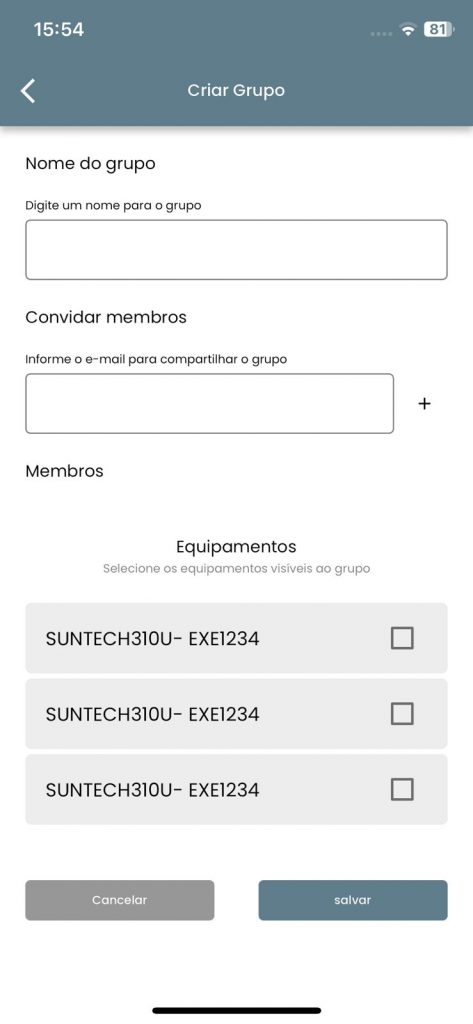Screen dimensions: 473x1024
Task: Click the Cancelar button
Action: pyautogui.click(x=120, y=900)
